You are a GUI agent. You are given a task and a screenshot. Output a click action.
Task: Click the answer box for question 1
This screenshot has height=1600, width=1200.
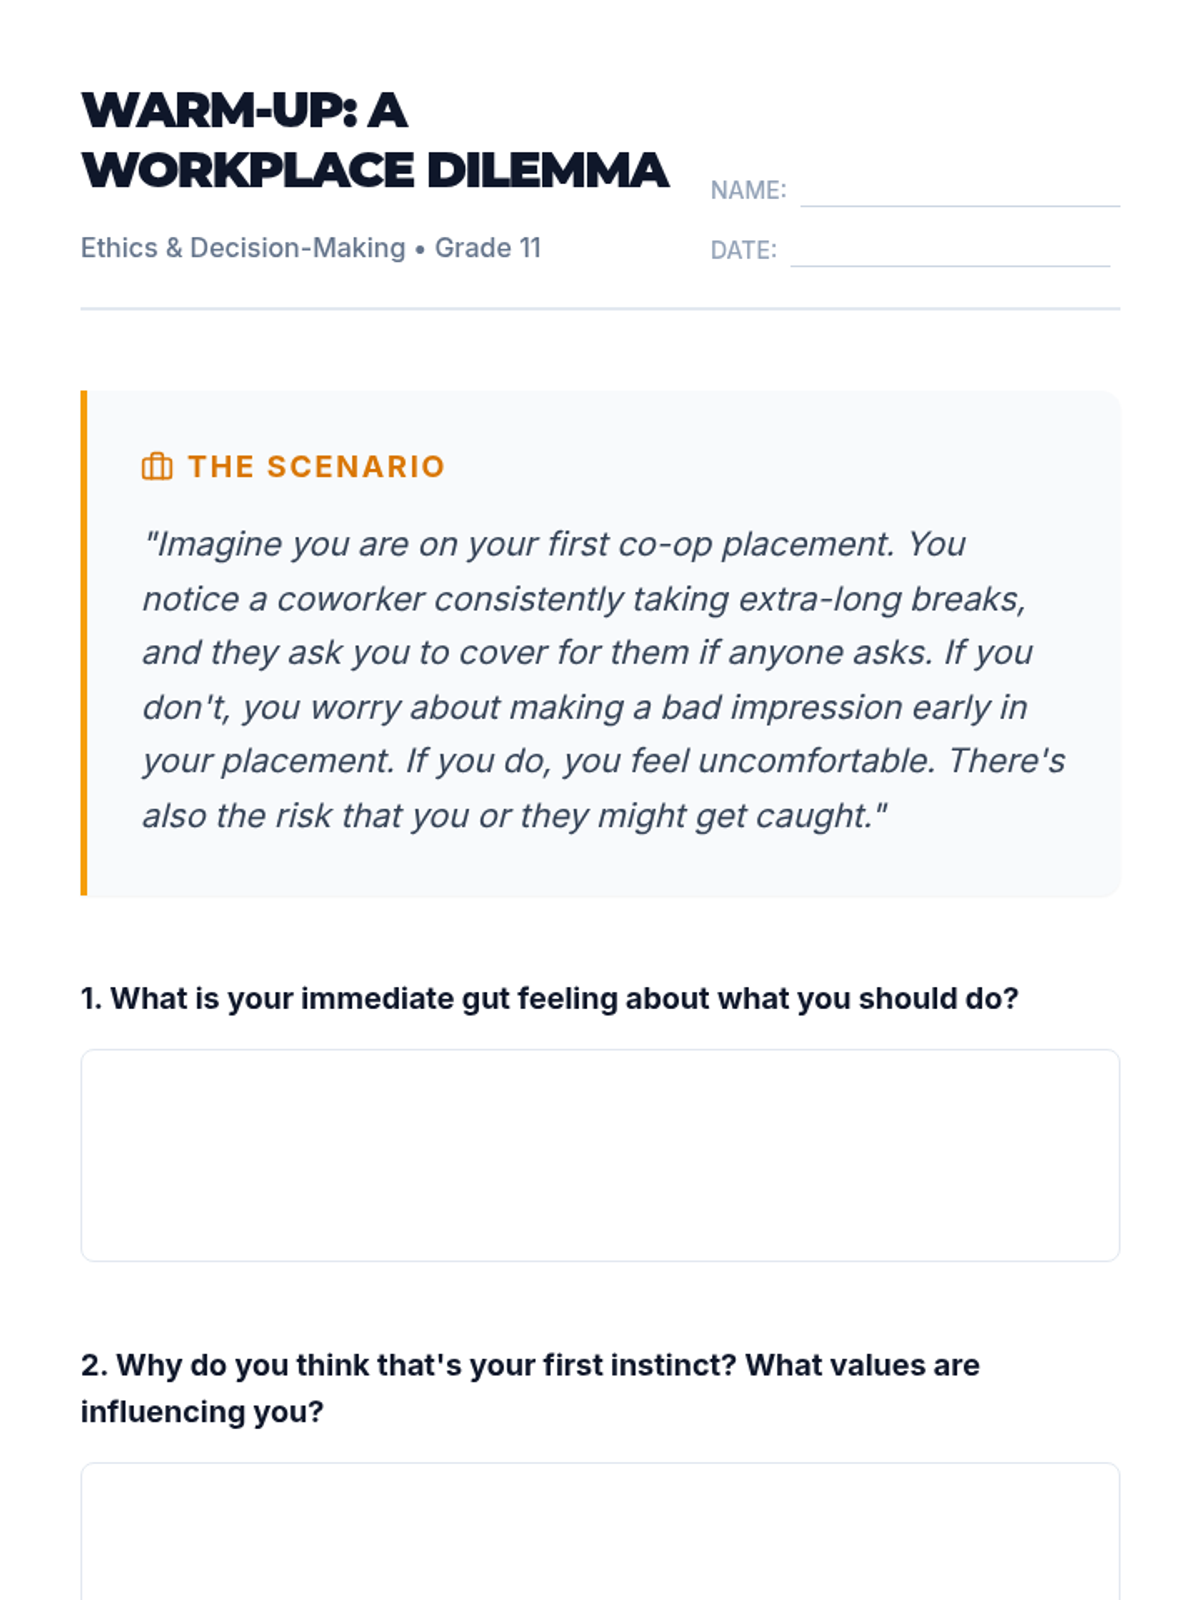600,1155
